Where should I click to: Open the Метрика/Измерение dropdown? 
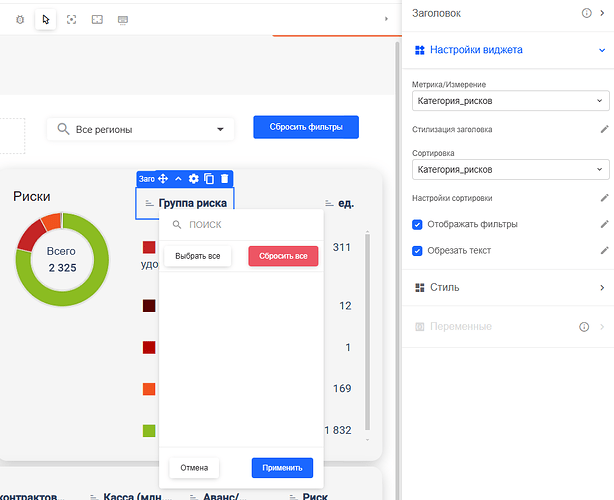click(509, 101)
